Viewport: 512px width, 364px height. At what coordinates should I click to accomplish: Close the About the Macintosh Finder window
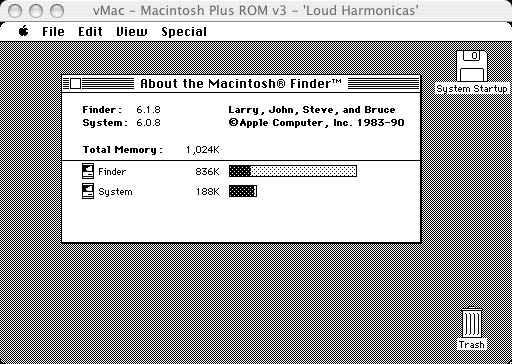point(76,84)
